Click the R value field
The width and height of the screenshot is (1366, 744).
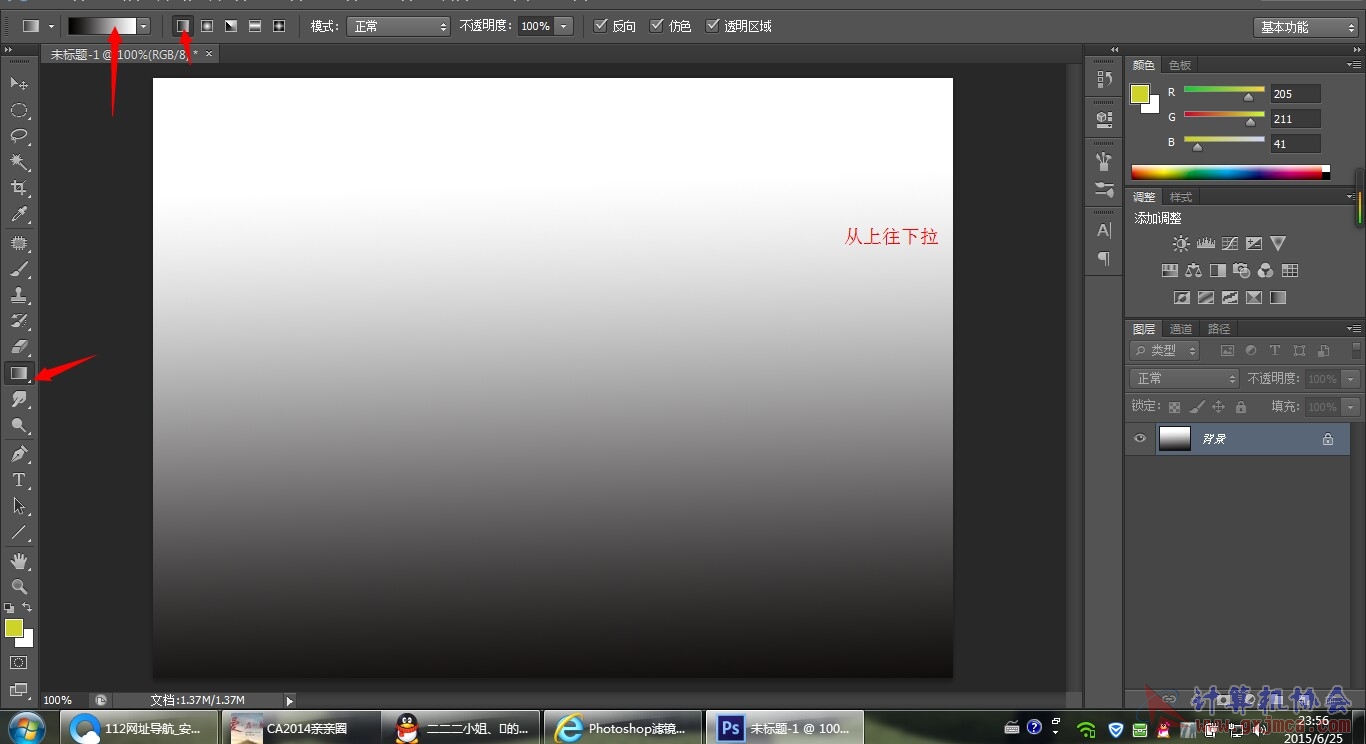tap(1295, 94)
